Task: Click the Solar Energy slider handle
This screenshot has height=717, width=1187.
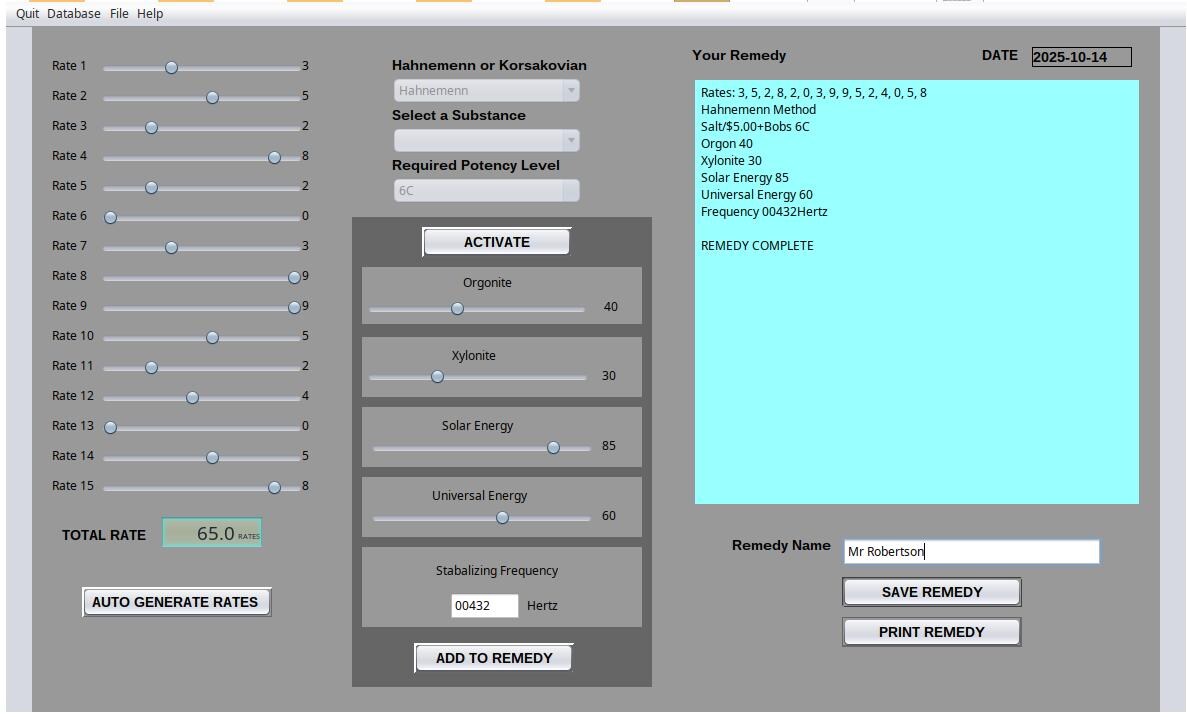Action: [x=553, y=448]
